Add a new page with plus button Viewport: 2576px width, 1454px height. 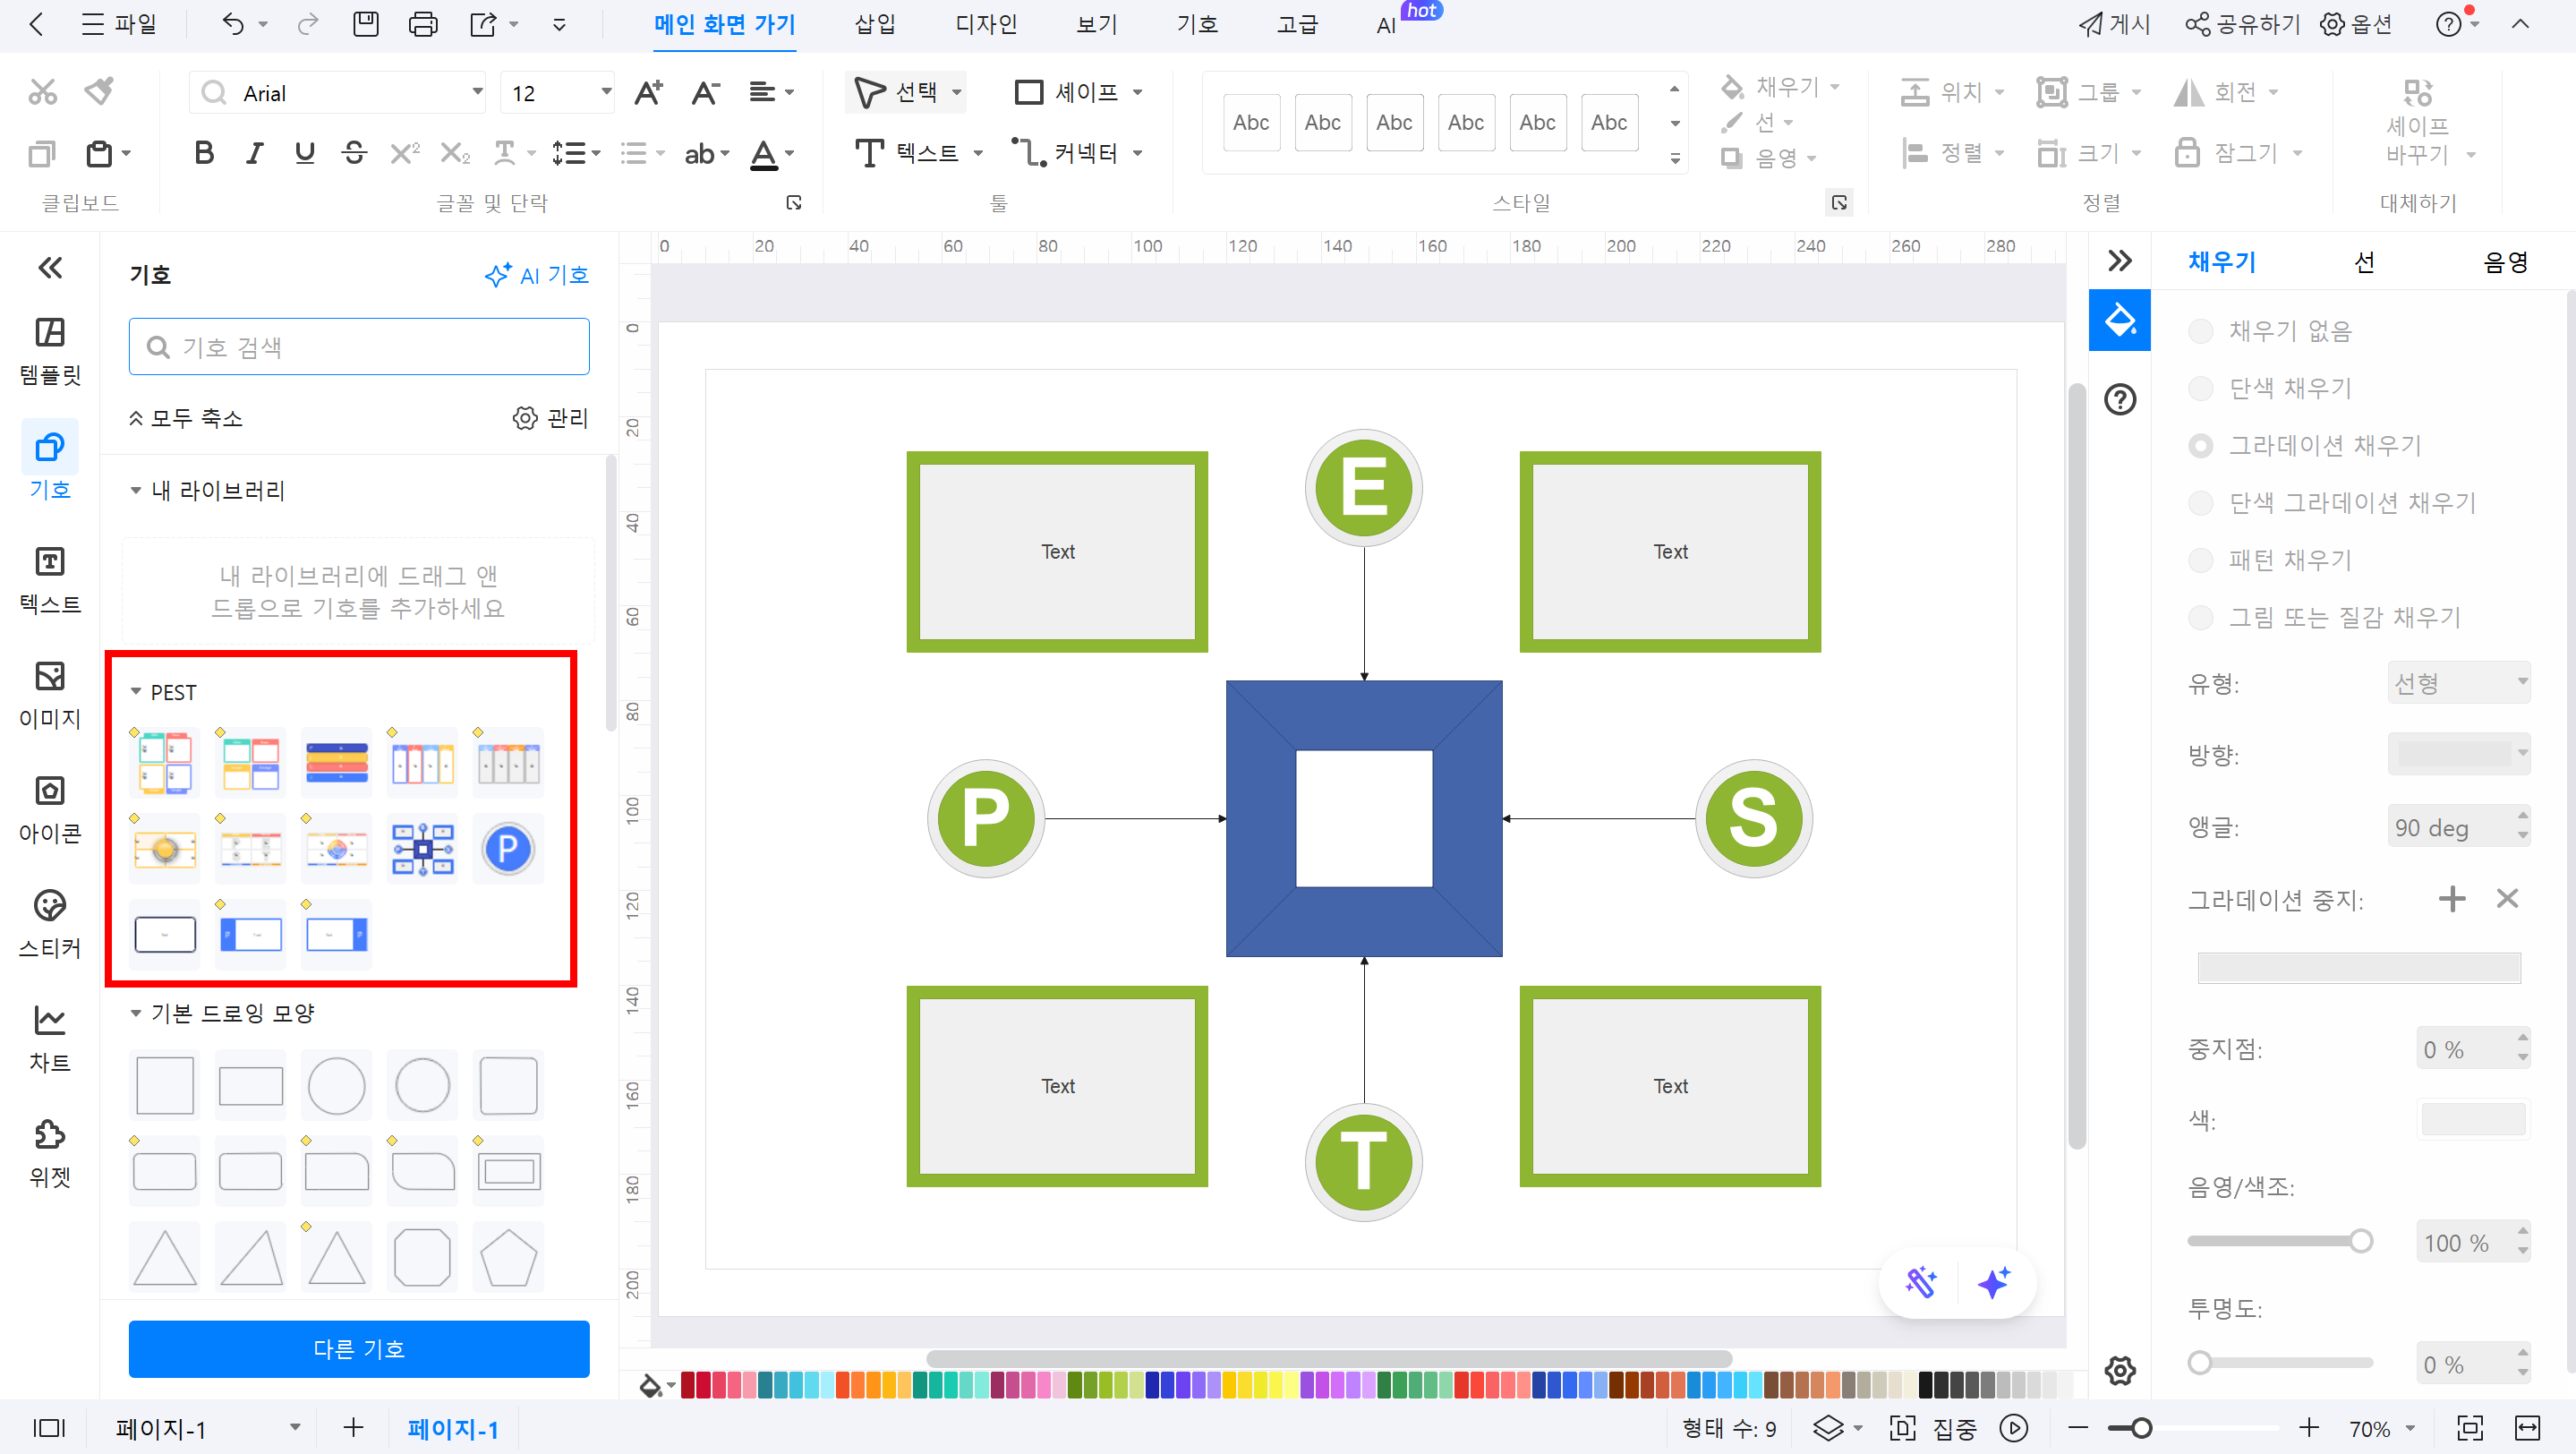click(352, 1427)
